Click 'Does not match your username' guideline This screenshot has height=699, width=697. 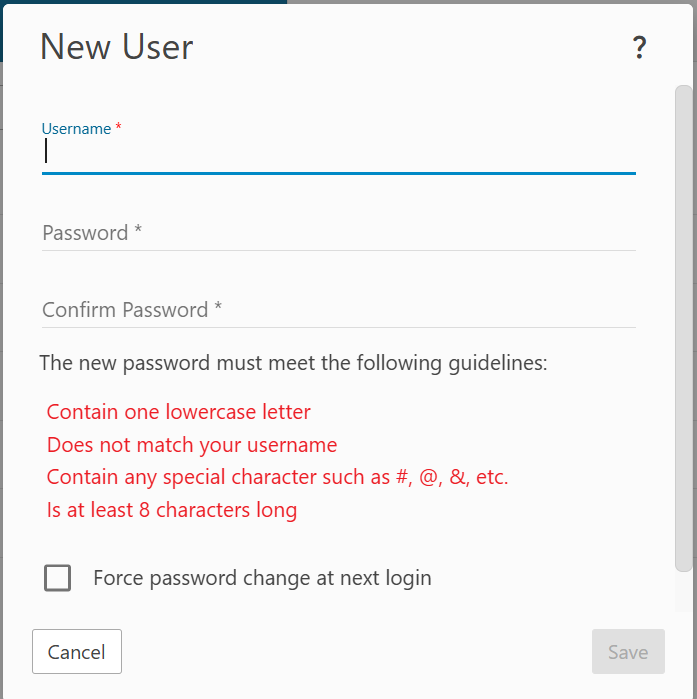192,445
